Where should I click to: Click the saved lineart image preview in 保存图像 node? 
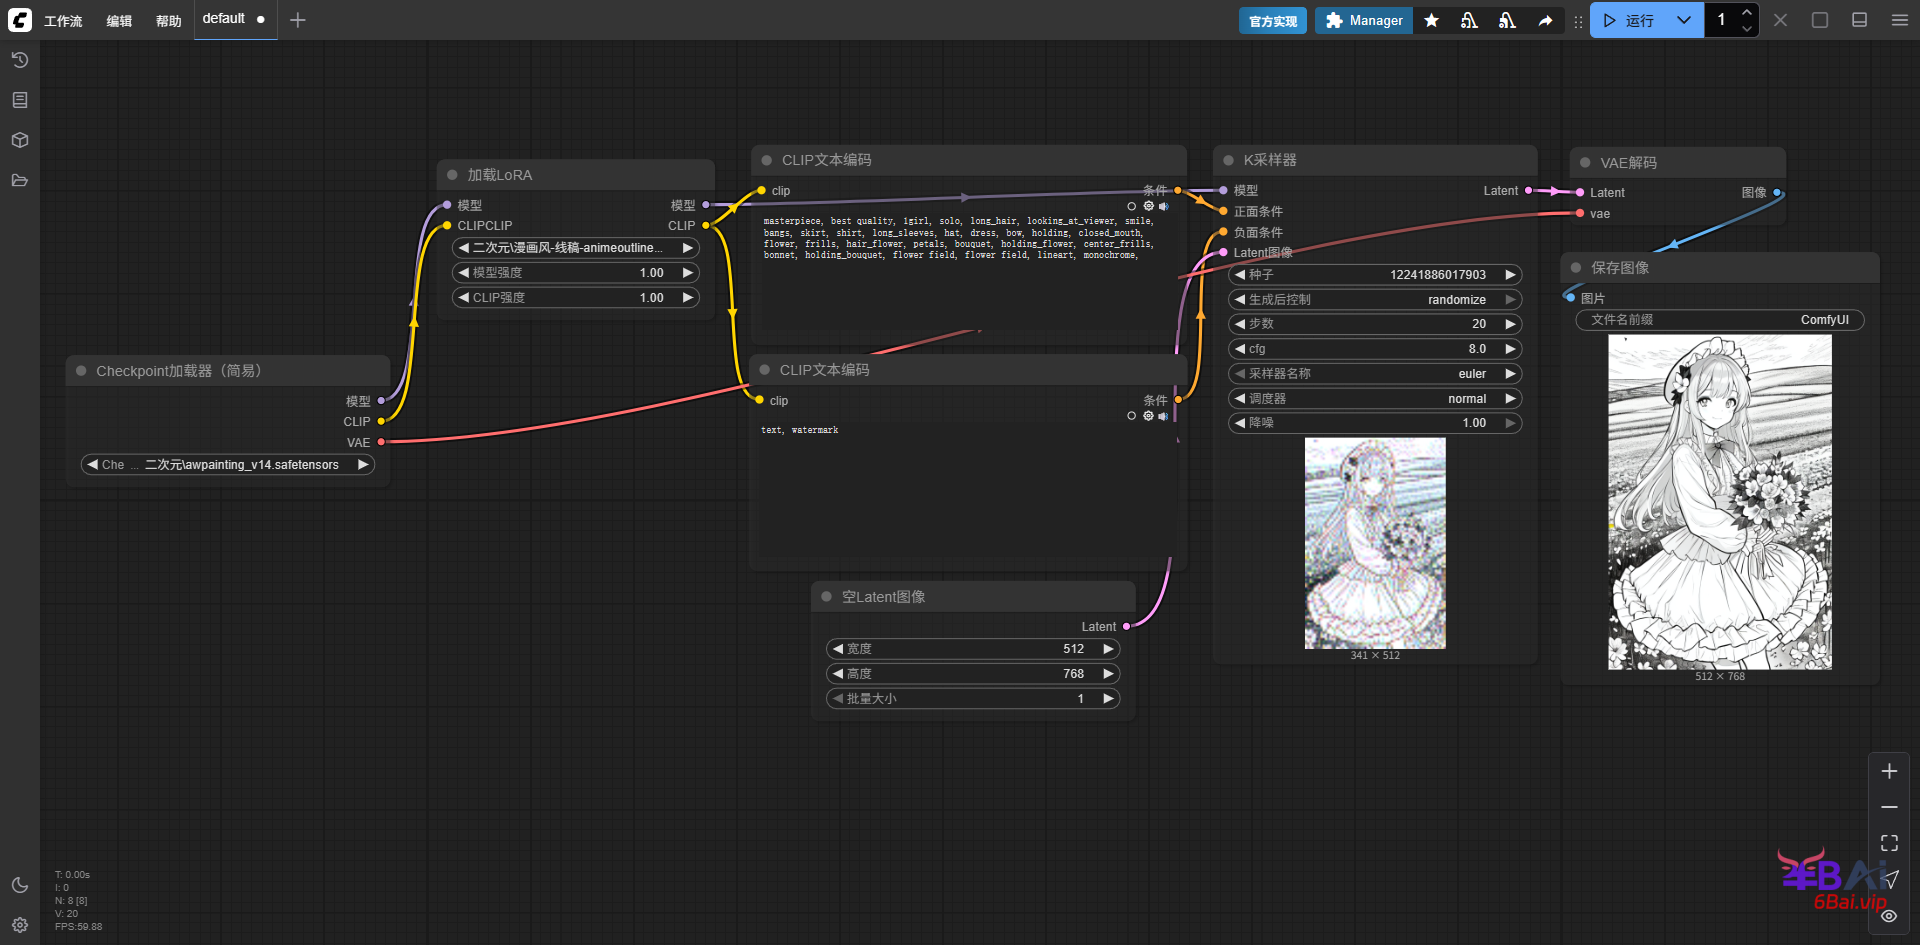(x=1720, y=502)
